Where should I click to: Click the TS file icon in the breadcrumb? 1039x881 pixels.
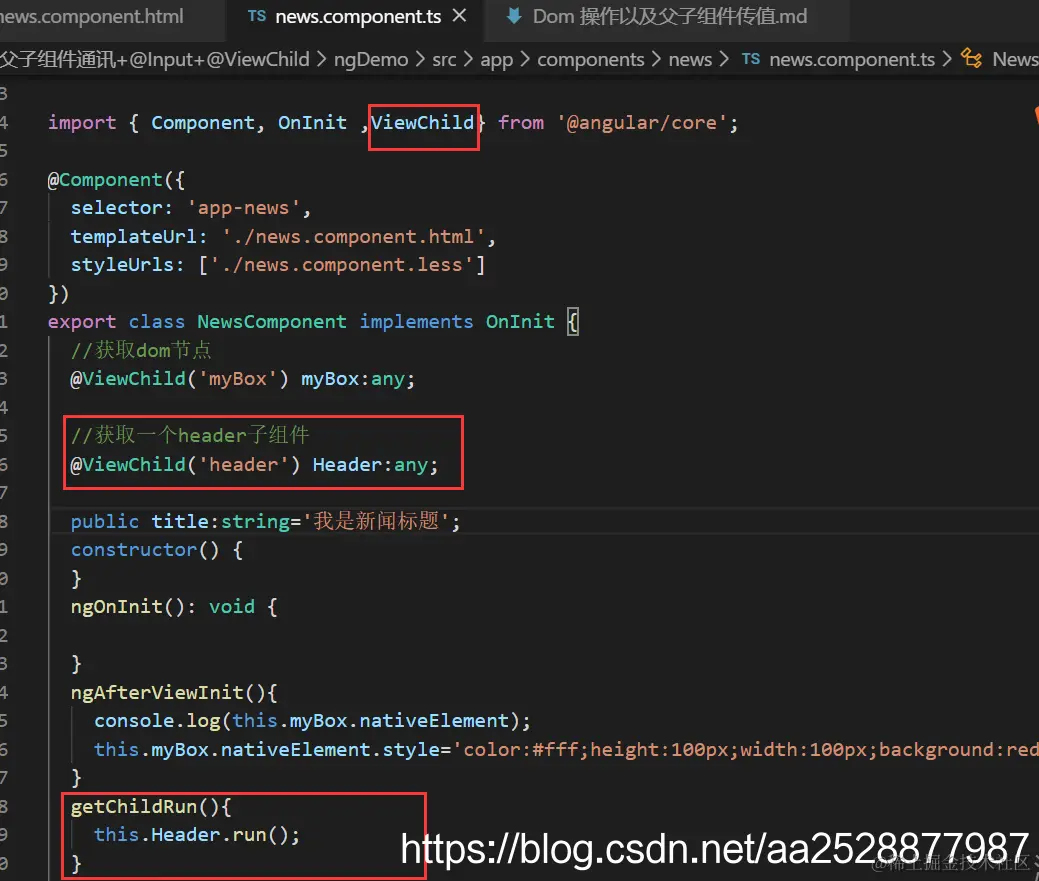(751, 59)
